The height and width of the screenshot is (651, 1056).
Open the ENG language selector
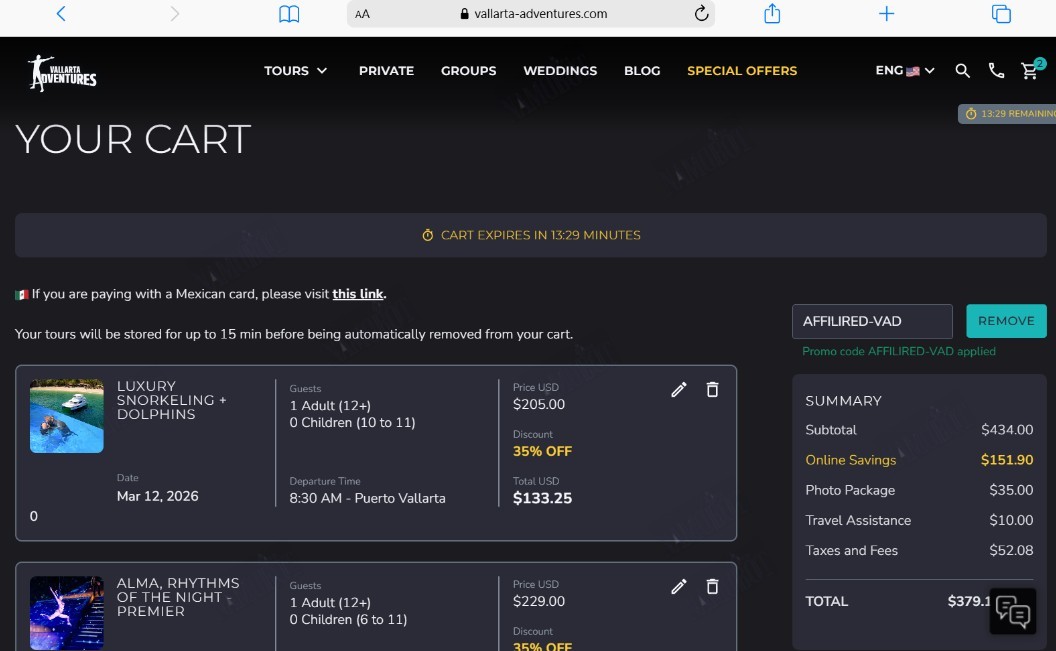[904, 71]
